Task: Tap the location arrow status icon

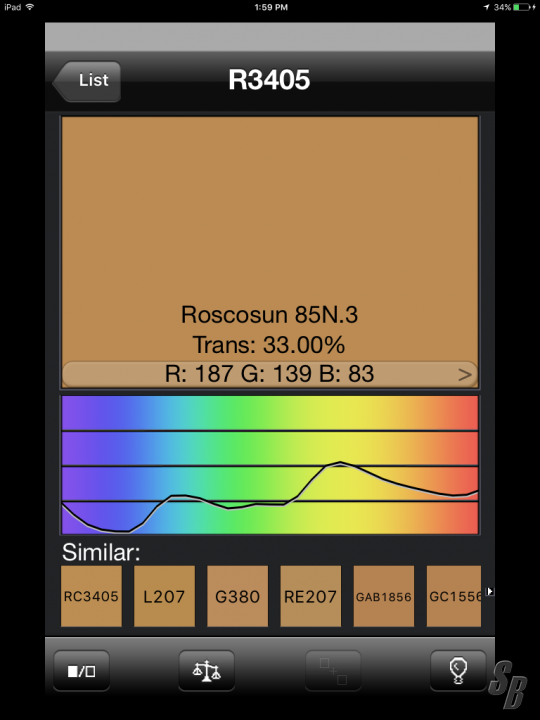Action: tap(486, 7)
